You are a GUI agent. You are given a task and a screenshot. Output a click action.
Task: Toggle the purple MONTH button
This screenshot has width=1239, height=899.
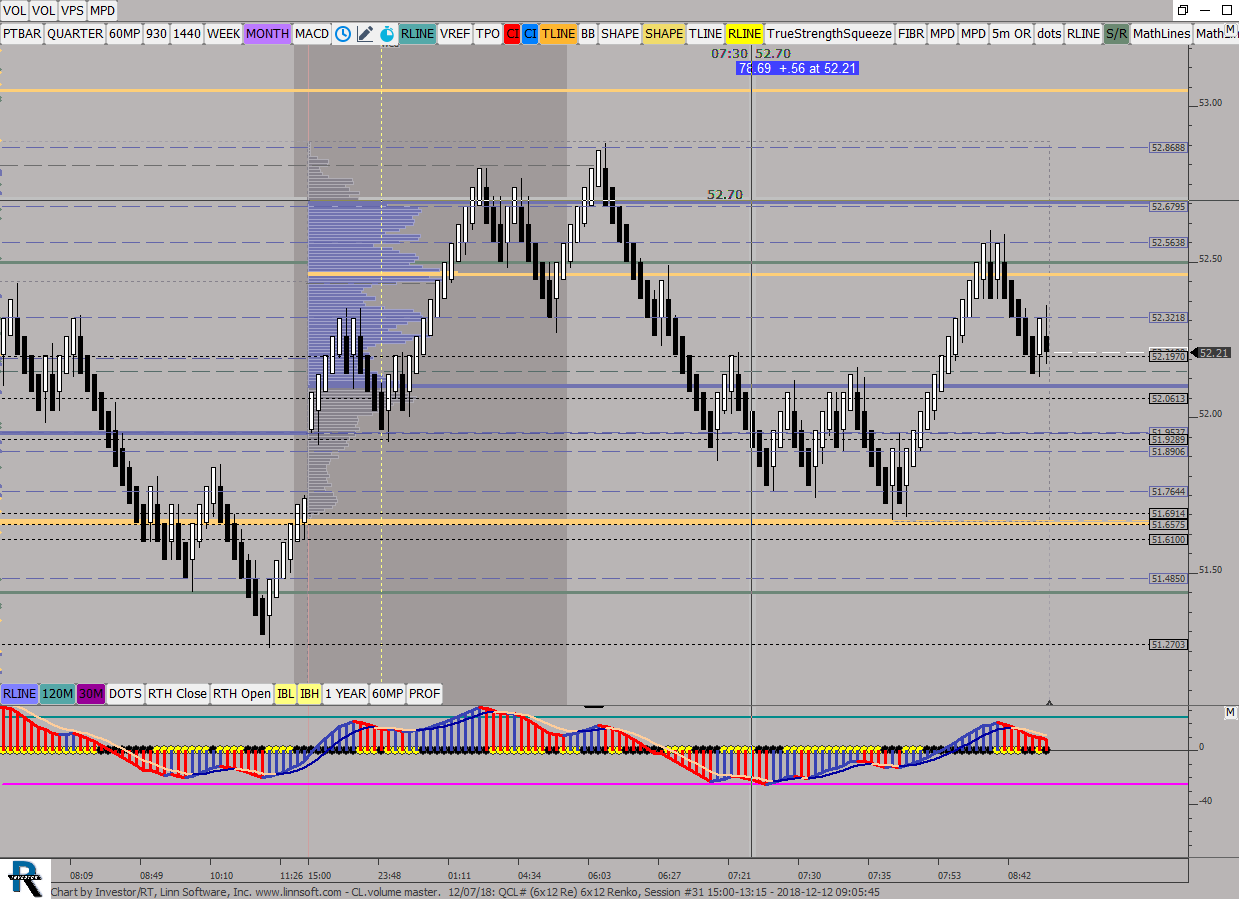pyautogui.click(x=268, y=34)
